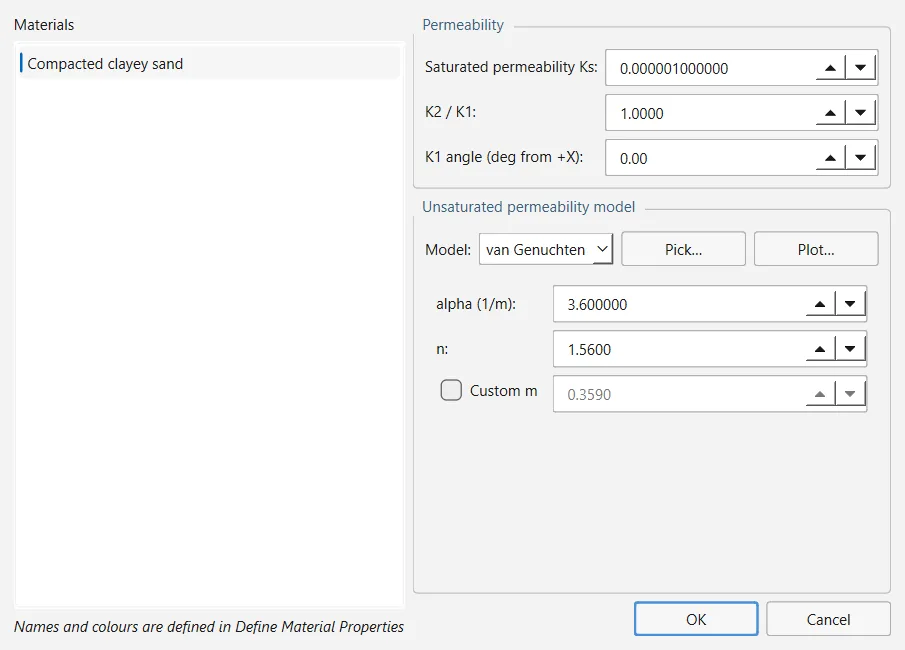Increase n value with up arrow
Image resolution: width=905 pixels, height=650 pixels.
820,349
